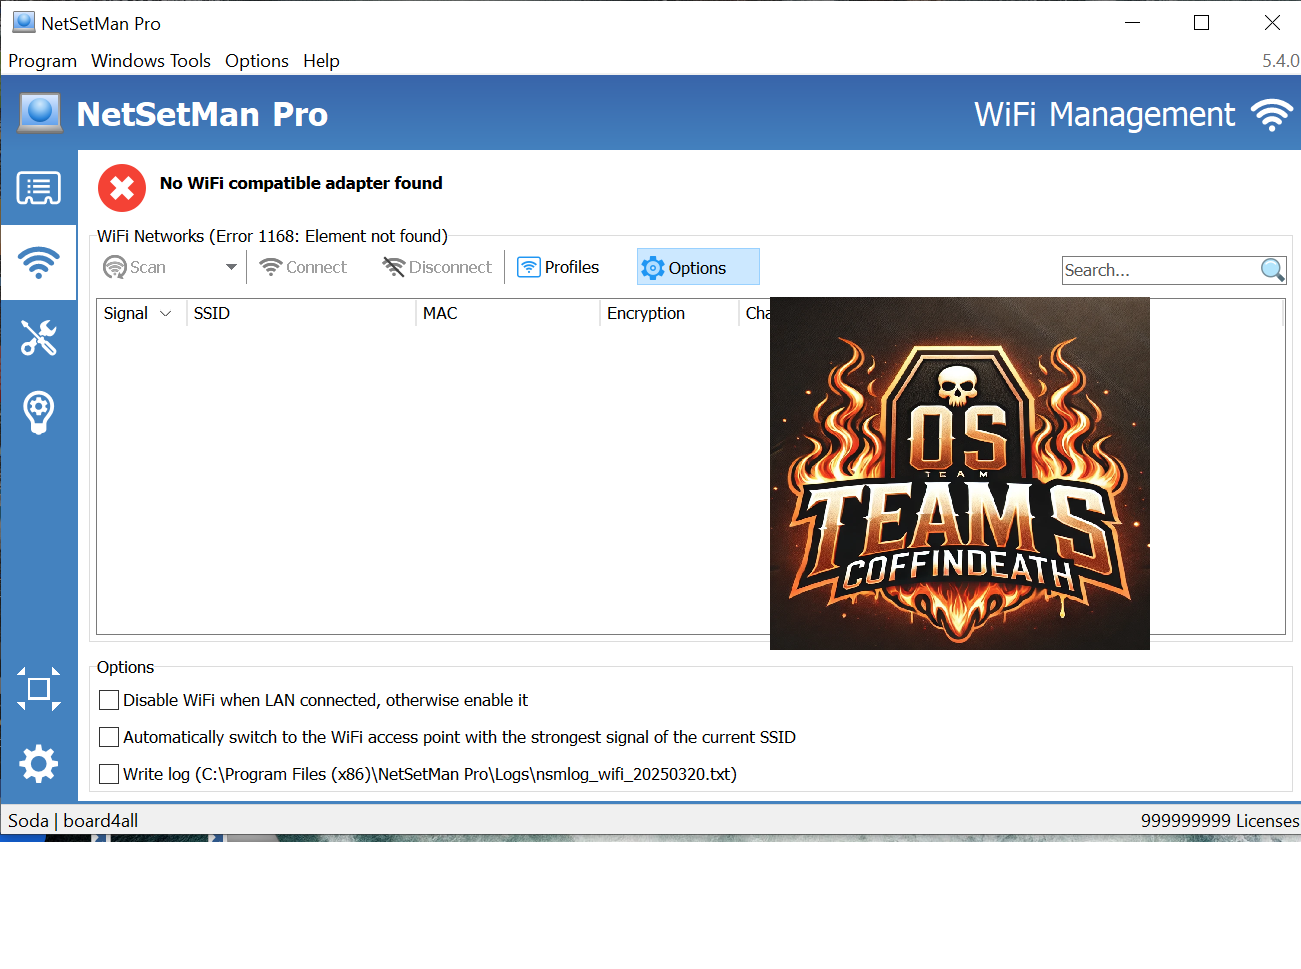Click the Connect button
Viewport: 1301px width, 969px height.
click(x=303, y=267)
